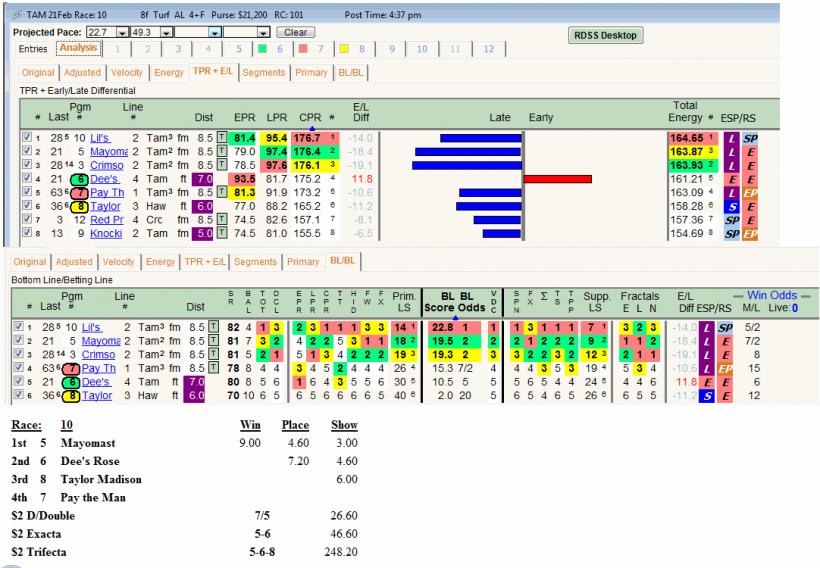The width and height of the screenshot is (820, 568).
Task: Click red E ESP icon in Dee's TPR row
Action: pyautogui.click(x=732, y=179)
